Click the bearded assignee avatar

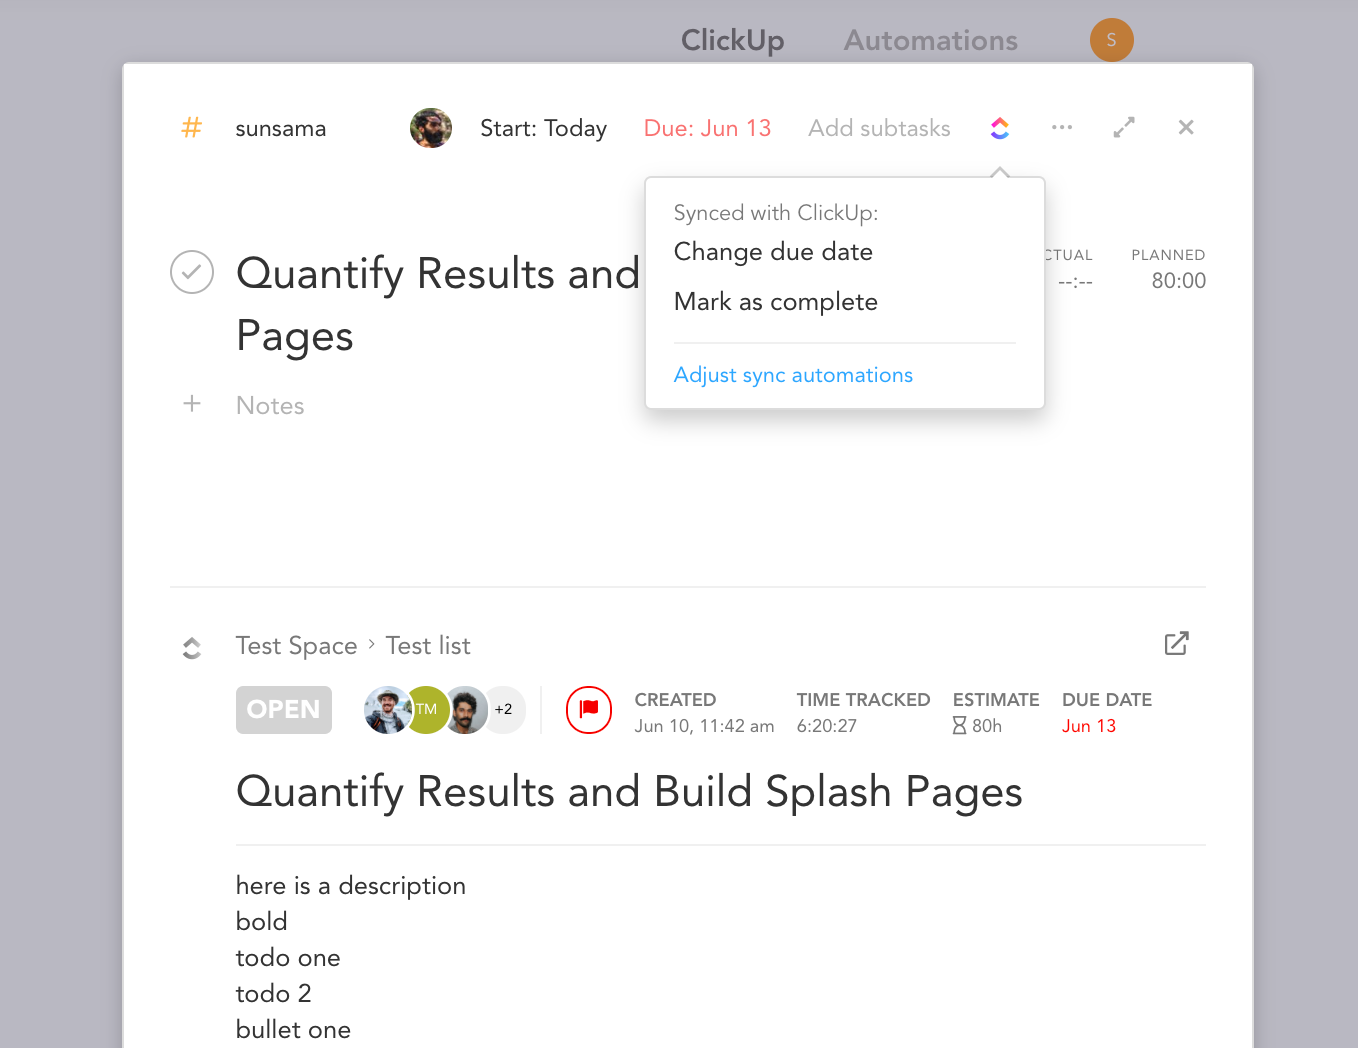click(x=465, y=710)
